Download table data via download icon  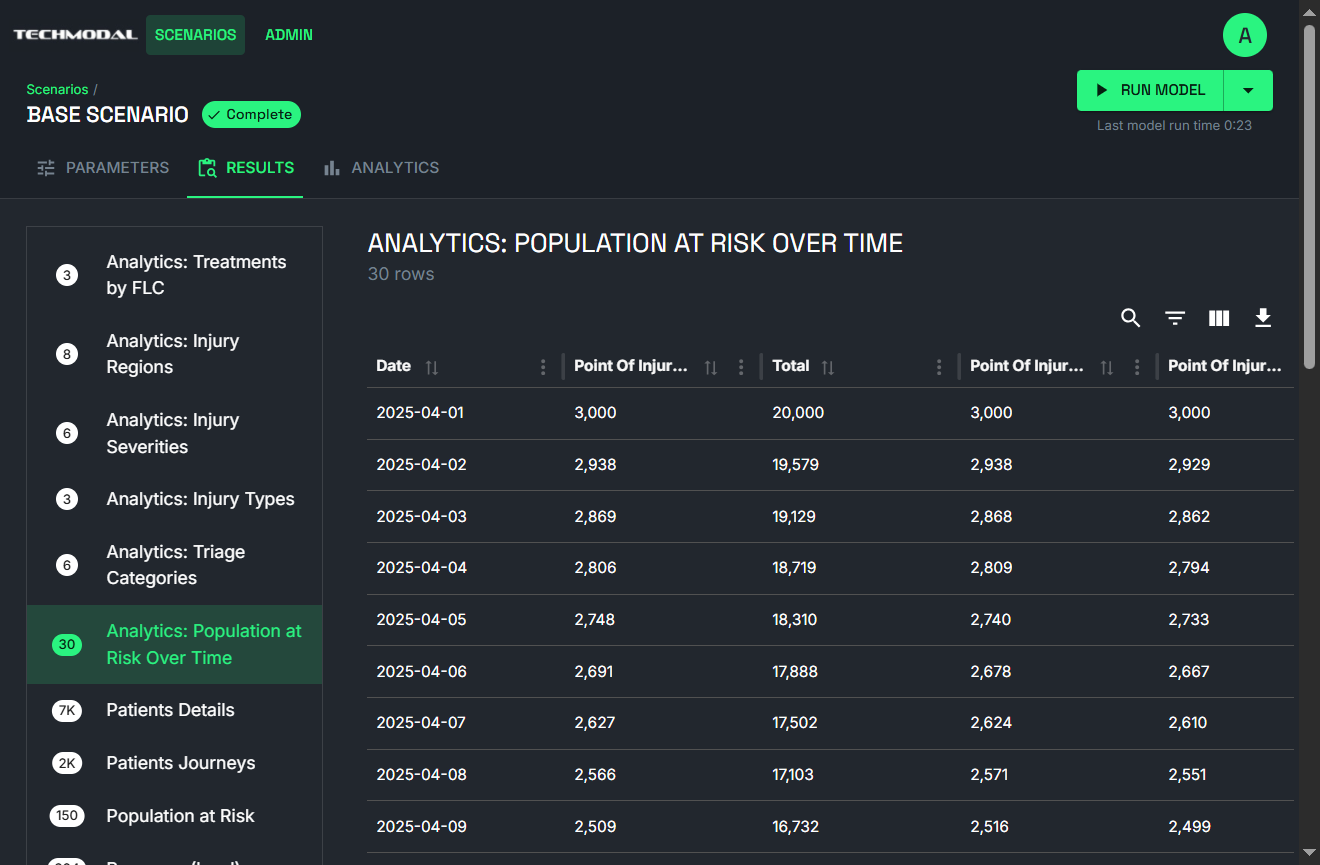click(1263, 318)
